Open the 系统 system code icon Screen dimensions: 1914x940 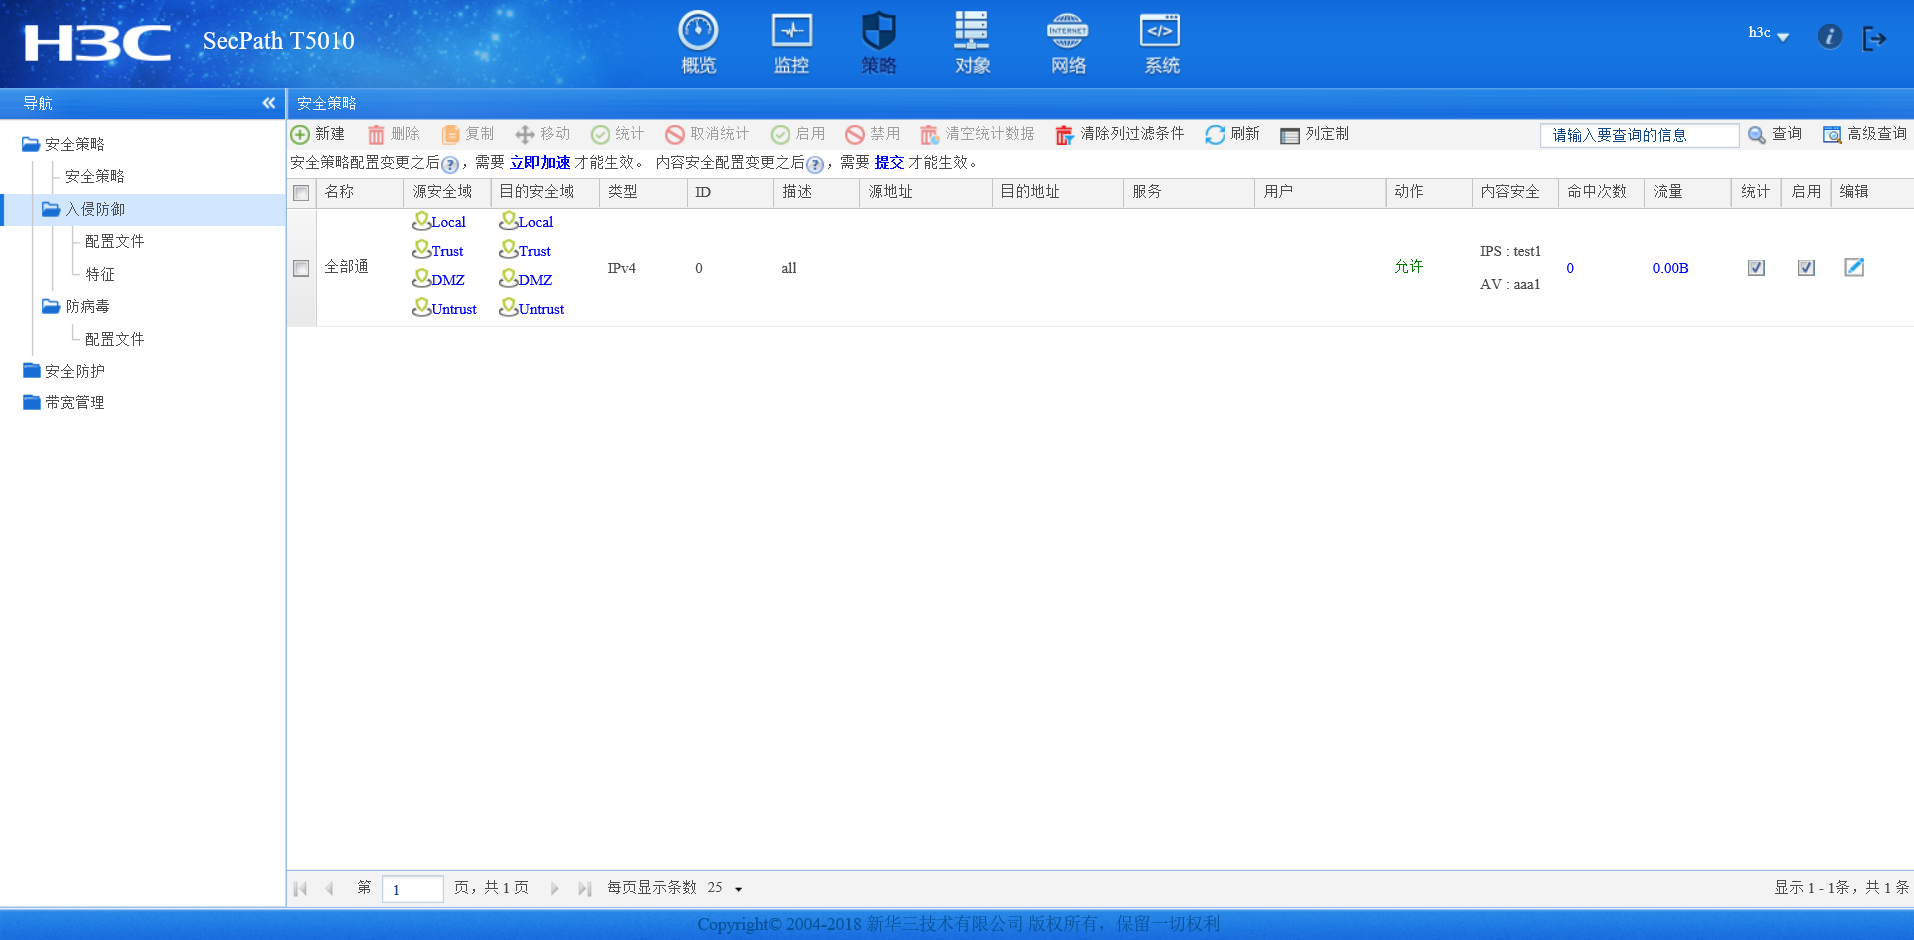pyautogui.click(x=1160, y=33)
